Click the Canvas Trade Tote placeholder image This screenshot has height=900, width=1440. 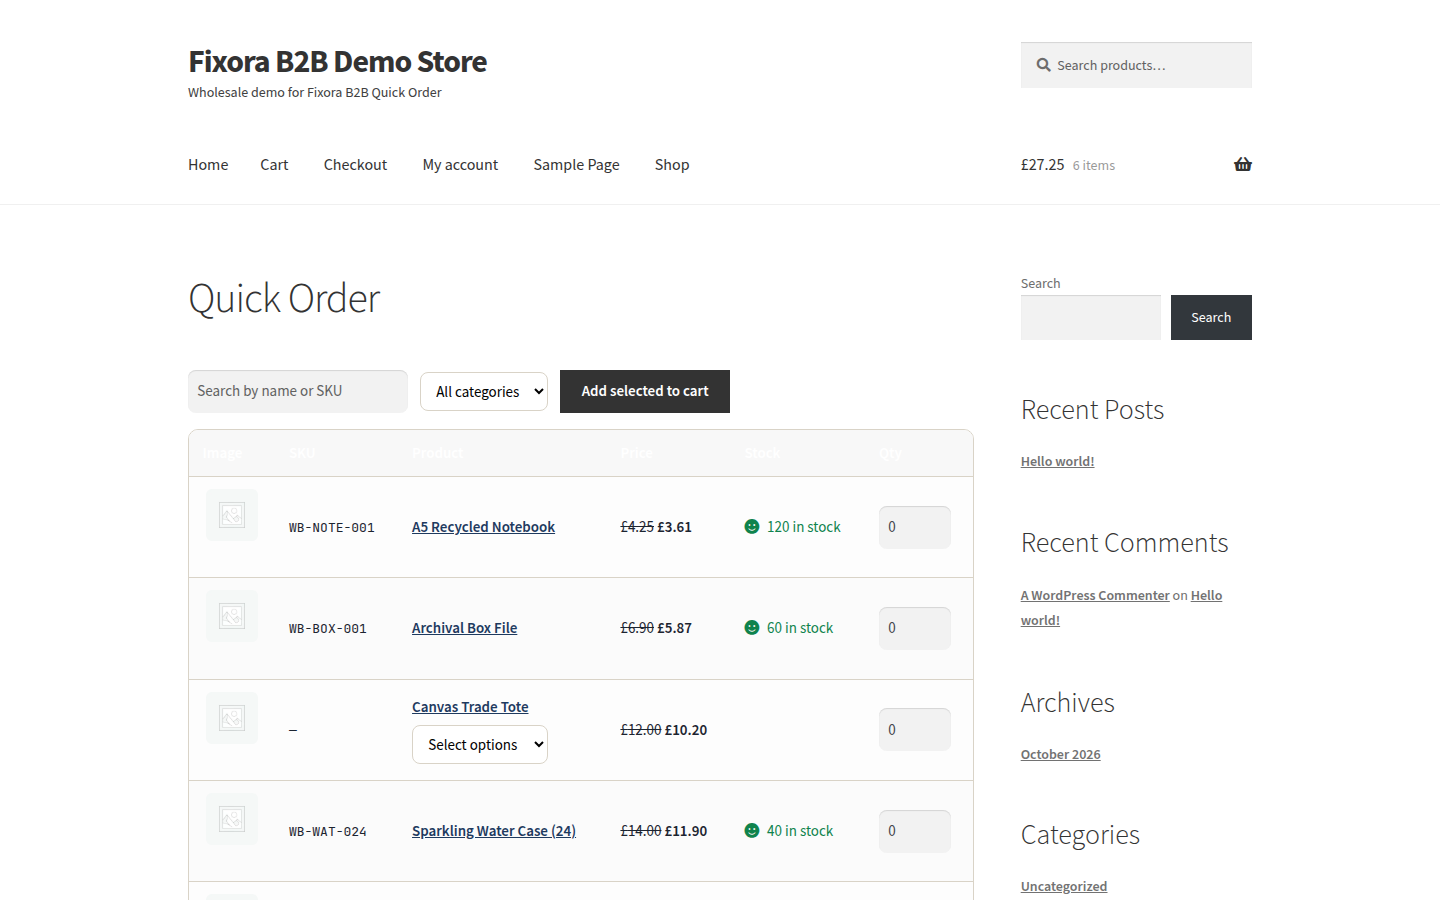click(232, 718)
